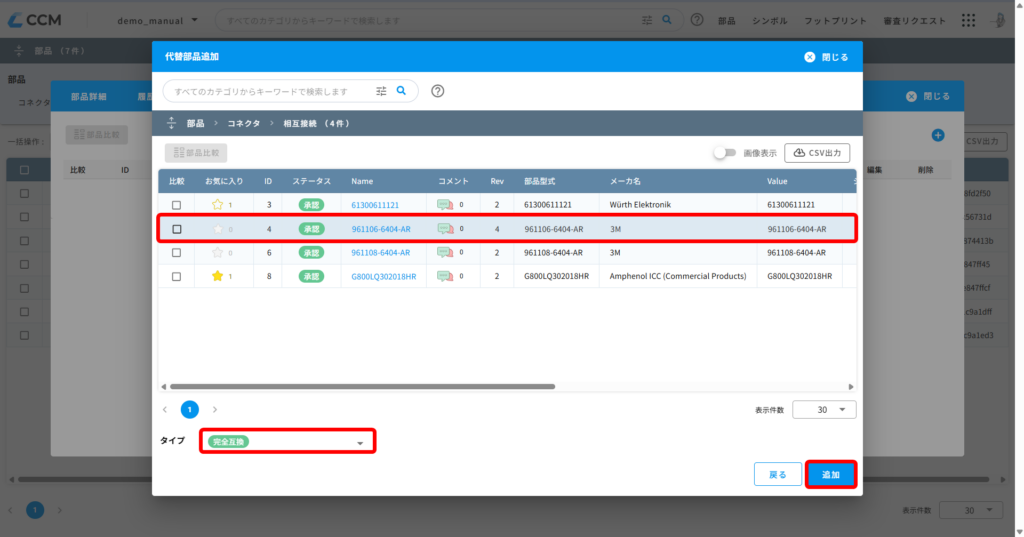Click the CSV出力 button in the dialog
1024x537 pixels.
[817, 153]
